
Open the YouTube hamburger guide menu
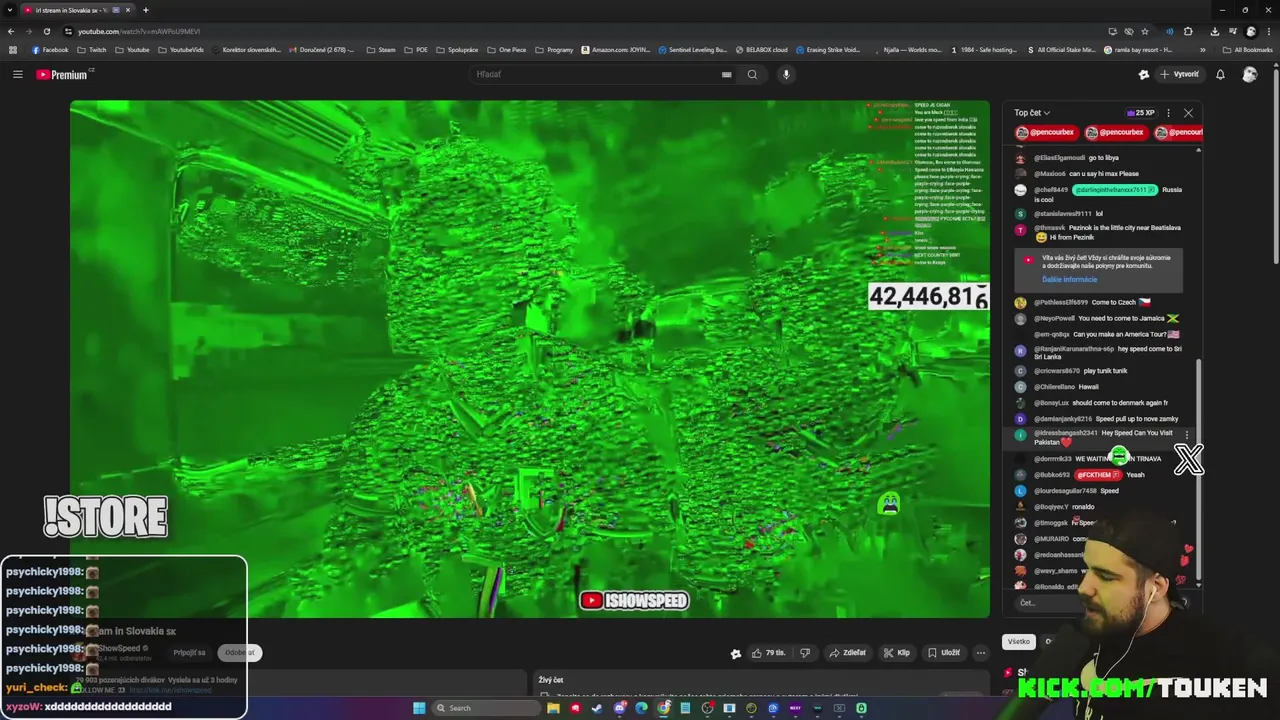click(x=17, y=74)
